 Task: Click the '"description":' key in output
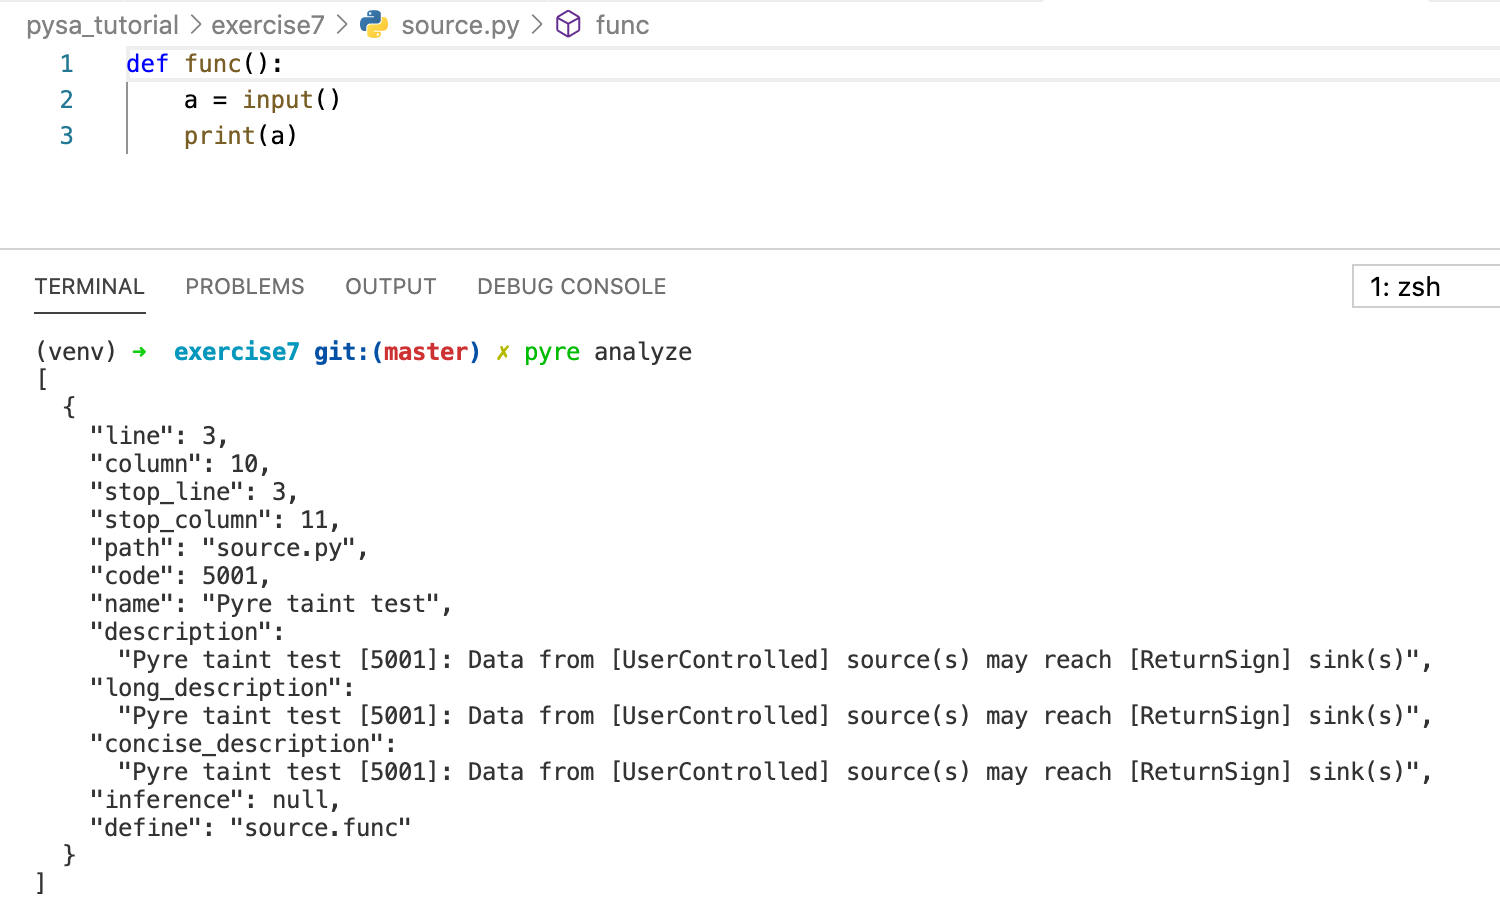[x=187, y=632]
